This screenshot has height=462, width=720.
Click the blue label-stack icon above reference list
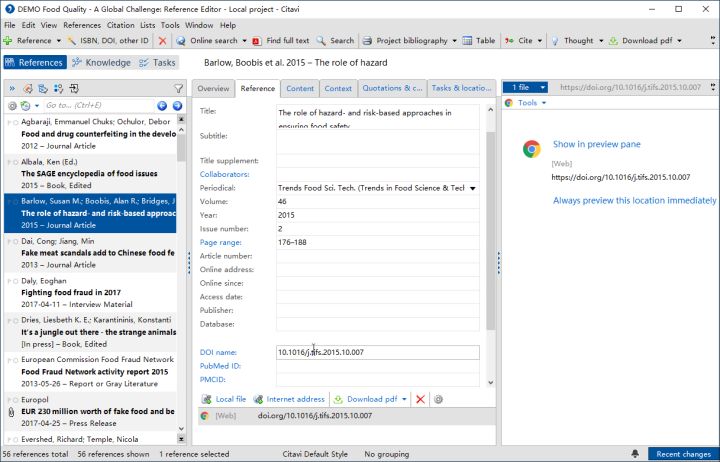tap(43, 88)
